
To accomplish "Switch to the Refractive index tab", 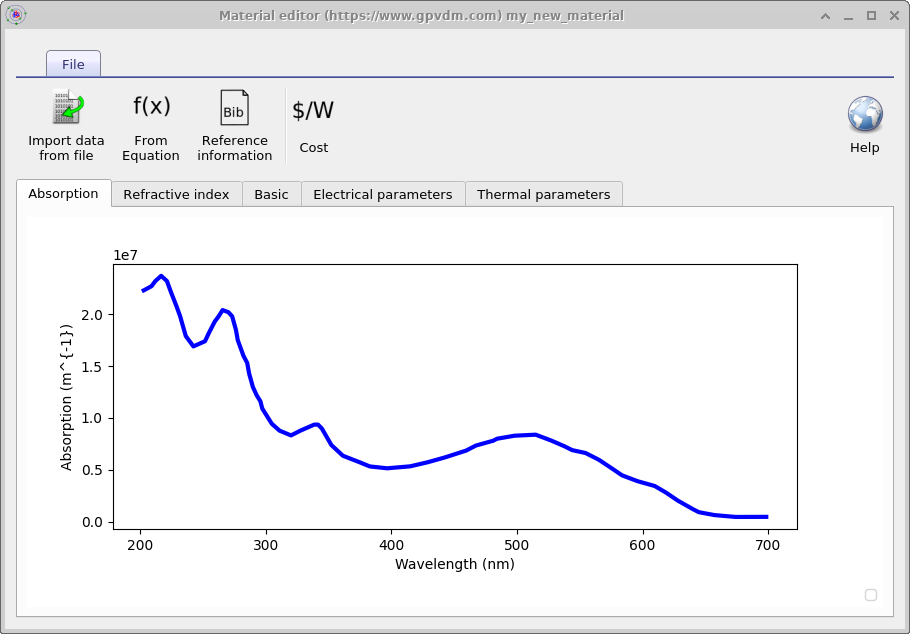I will (176, 193).
